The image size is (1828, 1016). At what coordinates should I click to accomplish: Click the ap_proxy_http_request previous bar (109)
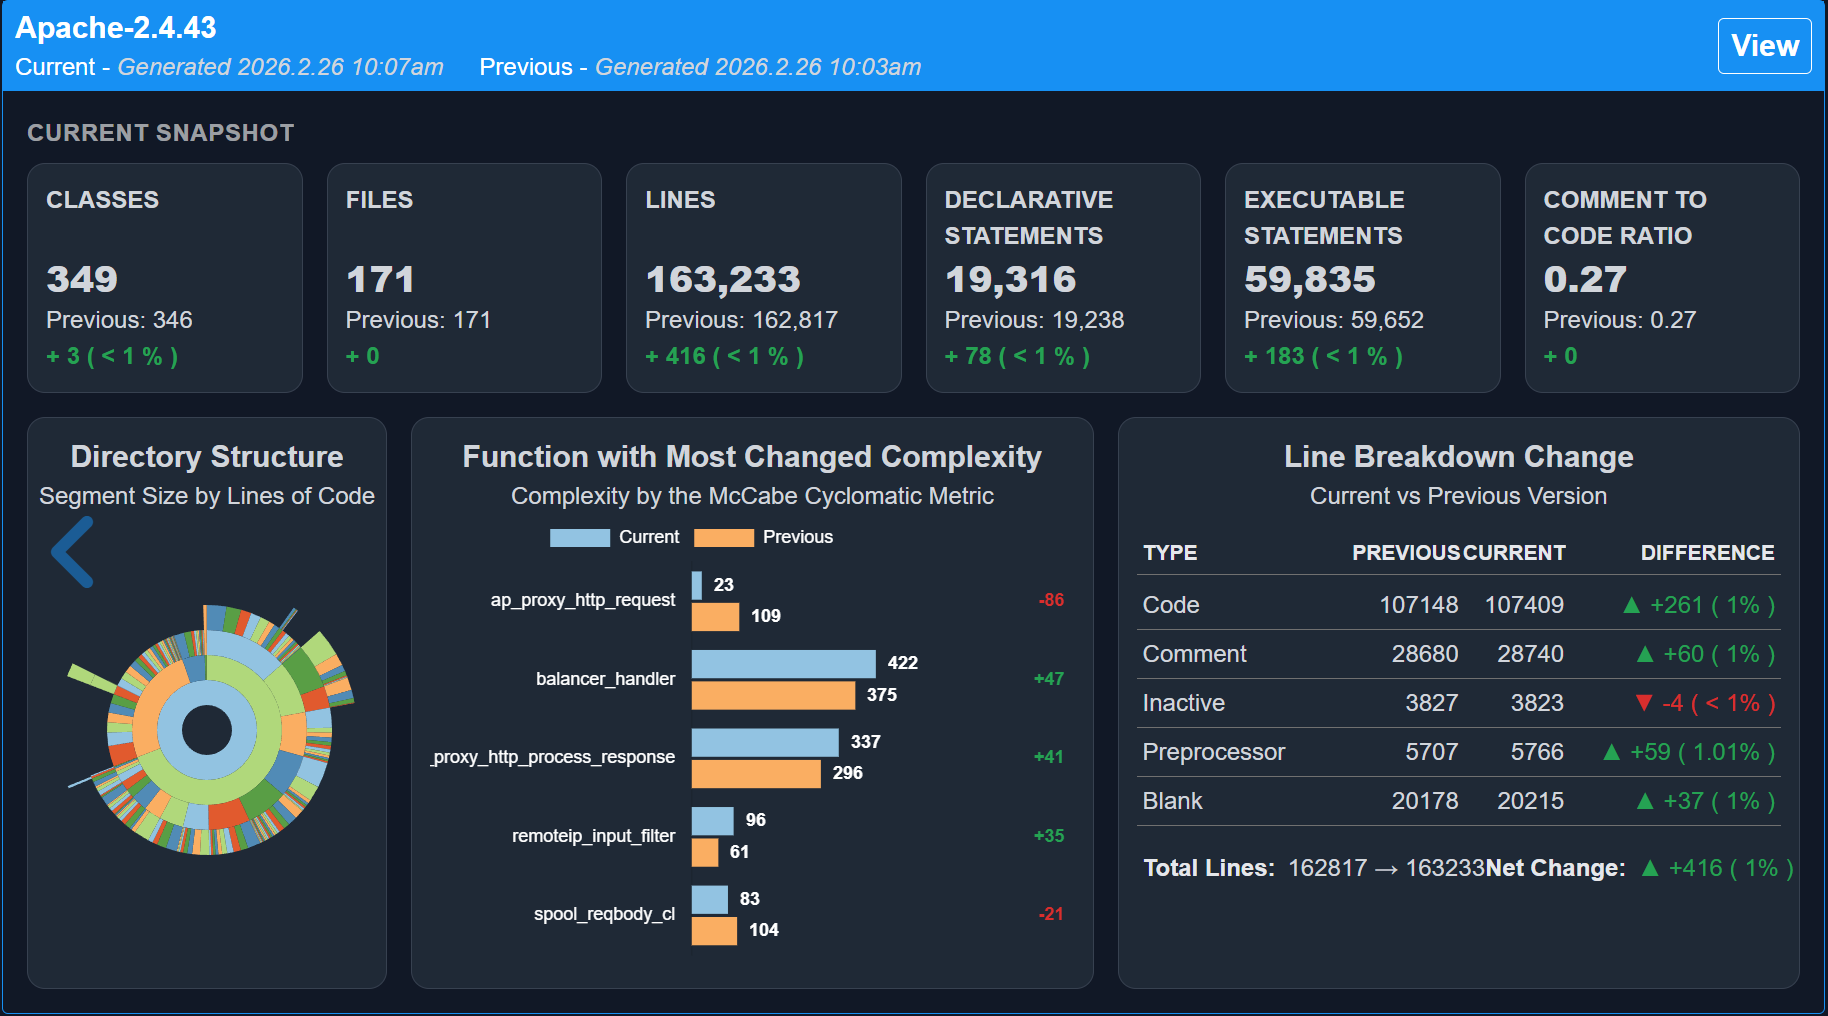(715, 617)
